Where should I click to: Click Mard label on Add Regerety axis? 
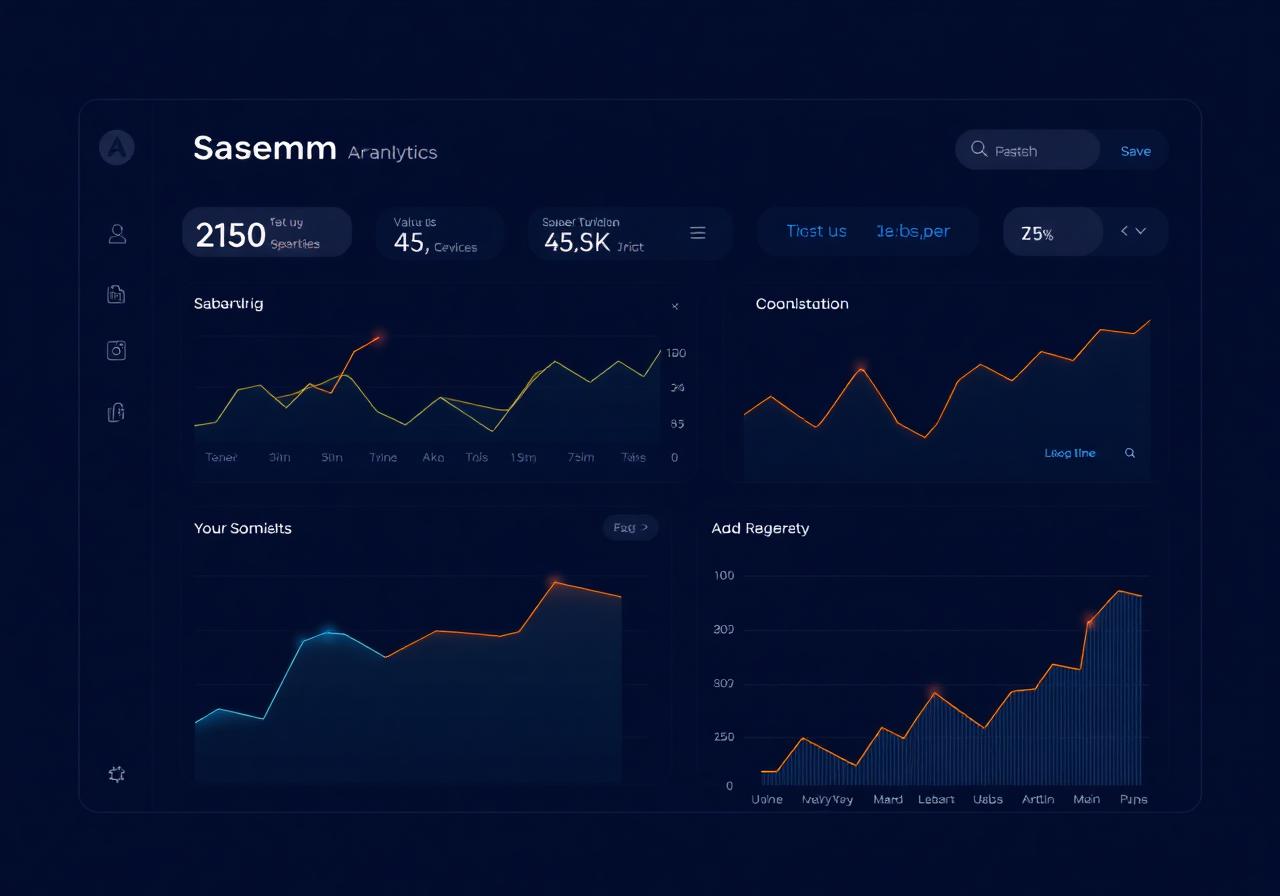(887, 800)
